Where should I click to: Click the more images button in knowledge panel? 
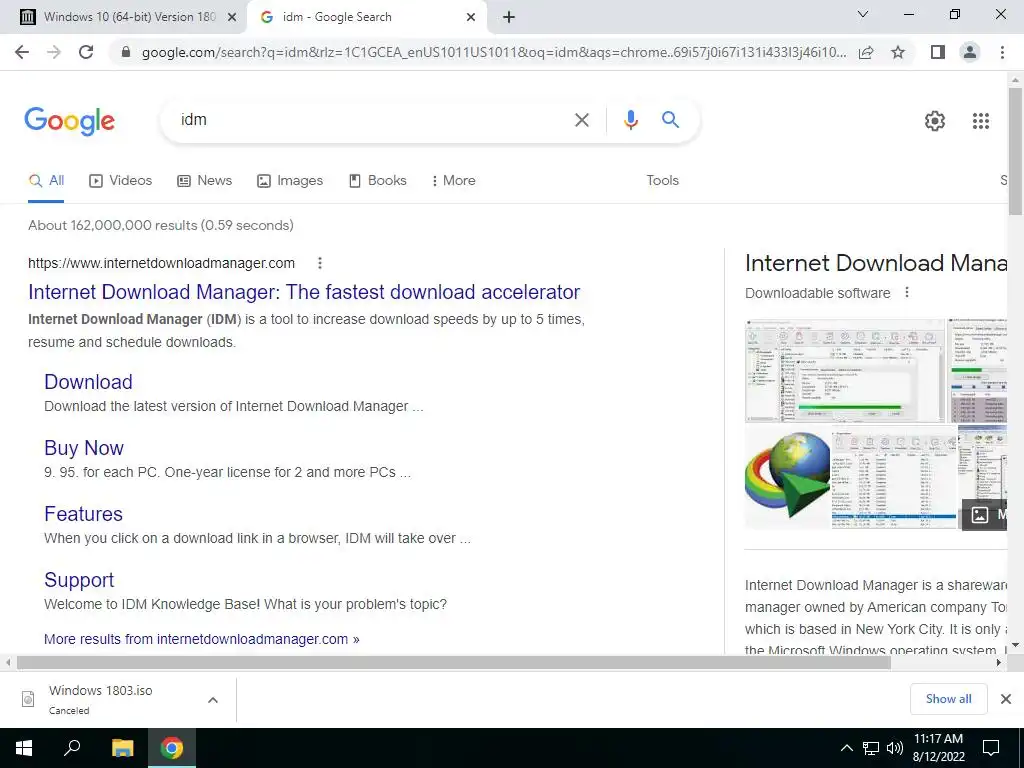point(984,515)
